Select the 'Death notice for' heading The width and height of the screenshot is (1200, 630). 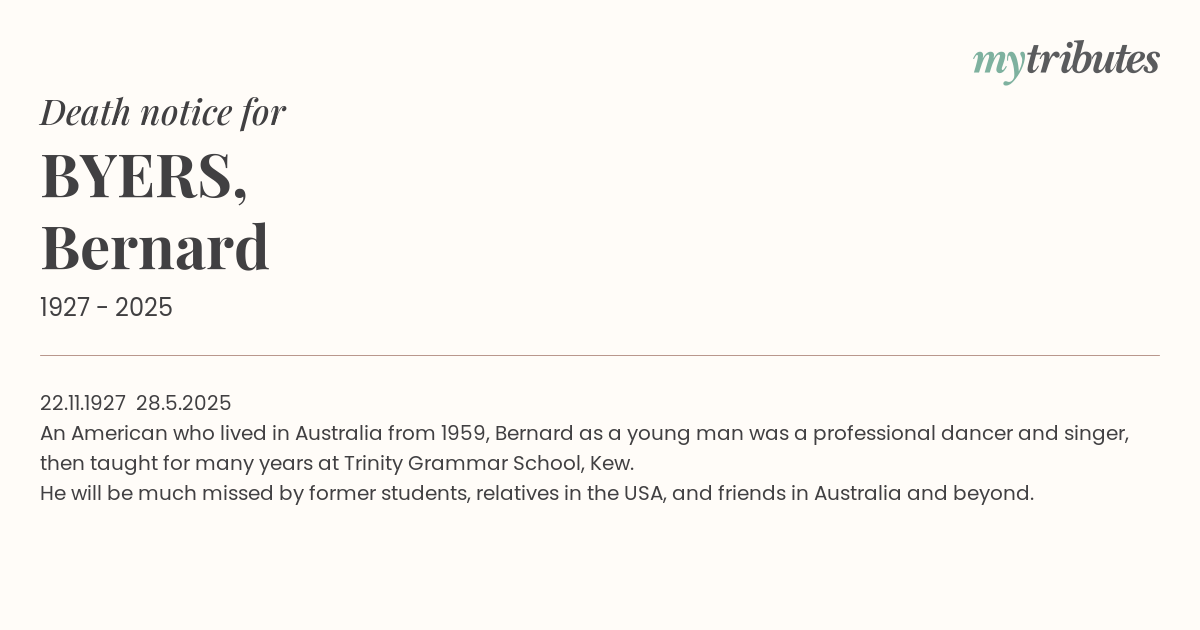click(163, 112)
